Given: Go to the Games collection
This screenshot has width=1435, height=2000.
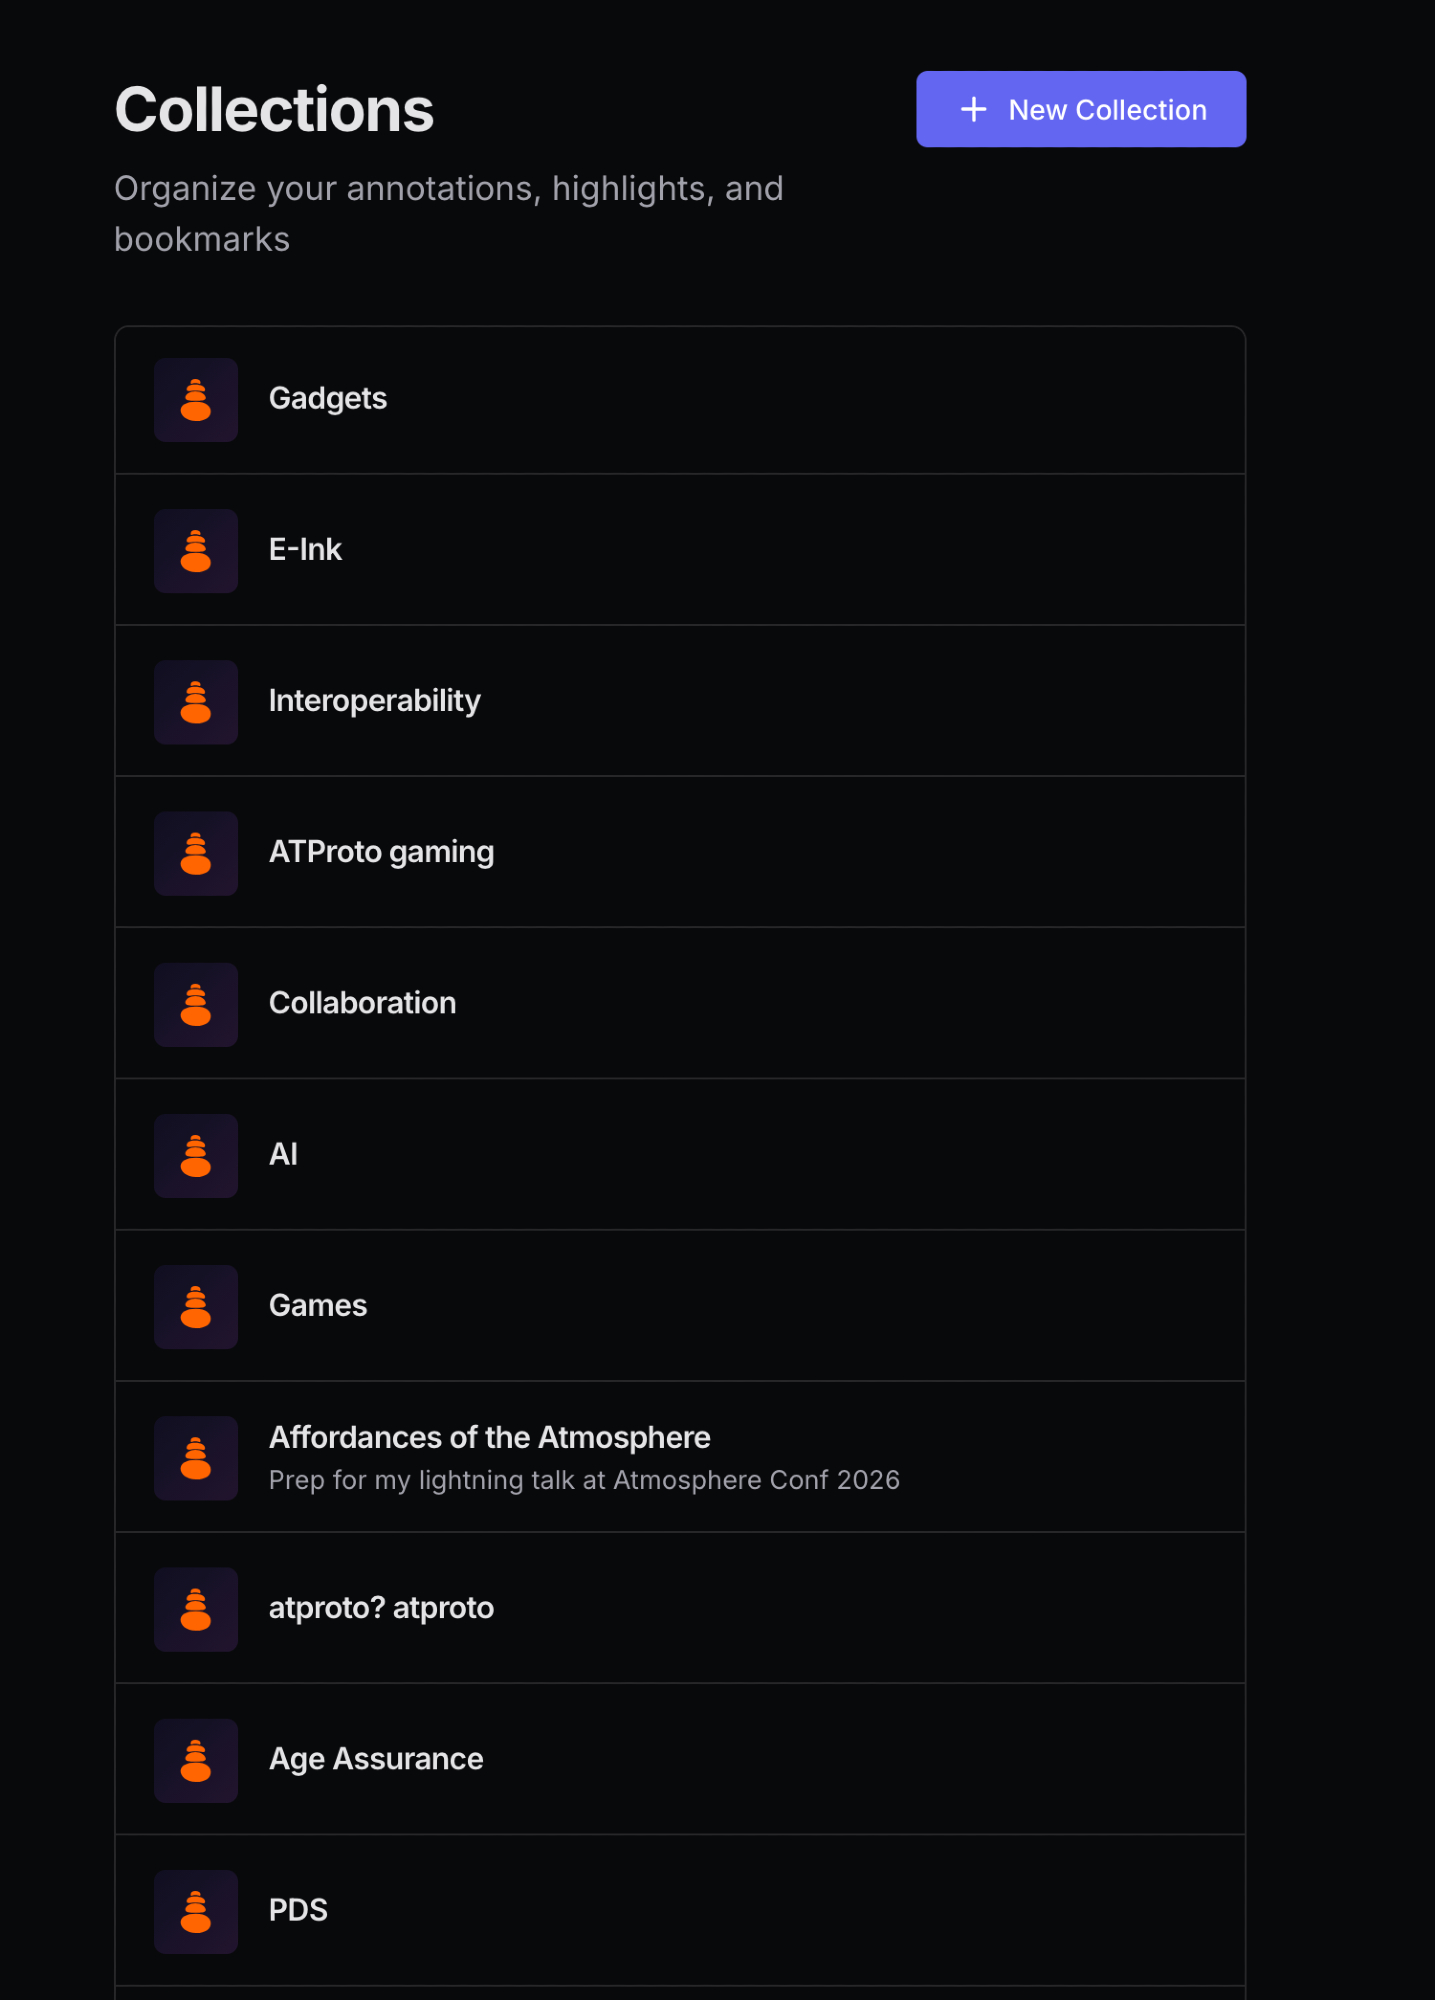Looking at the screenshot, I should 318,1306.
